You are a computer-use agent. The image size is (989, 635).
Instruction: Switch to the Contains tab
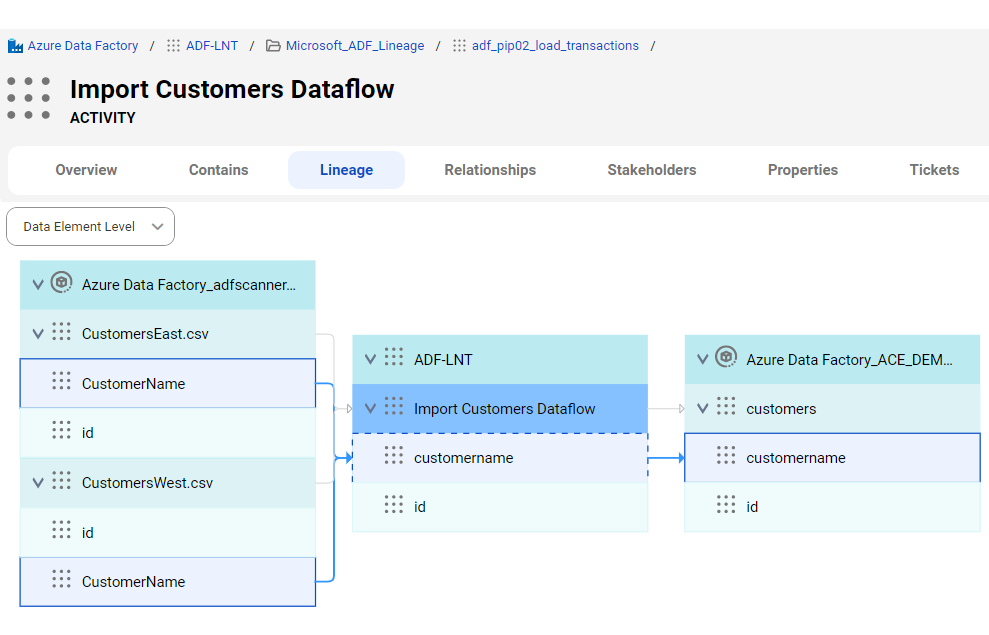tap(219, 170)
